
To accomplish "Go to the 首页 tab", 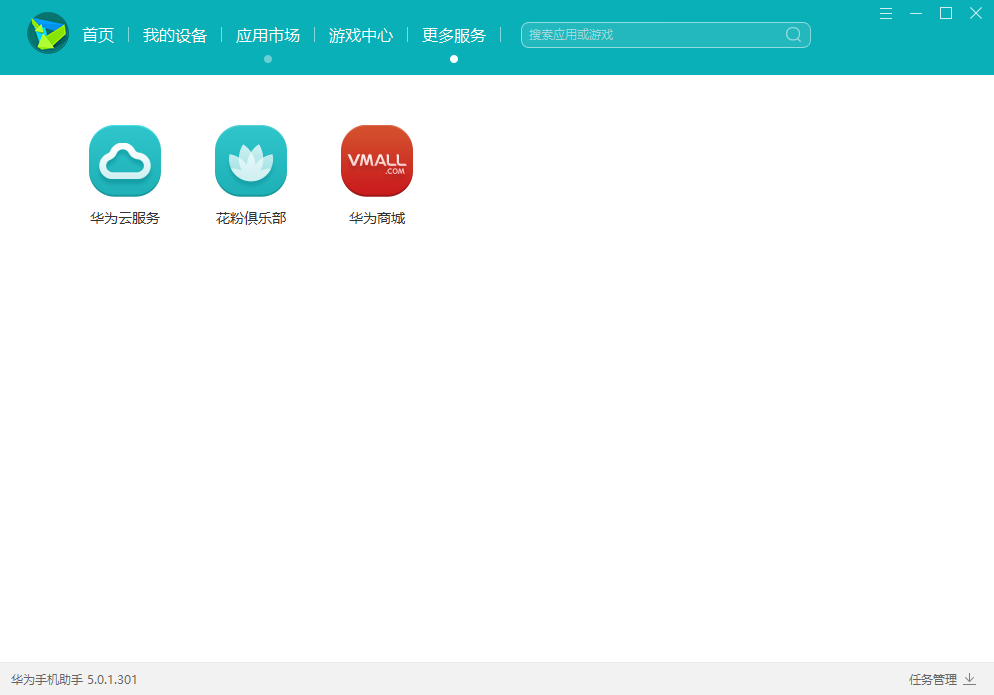I will [x=98, y=35].
